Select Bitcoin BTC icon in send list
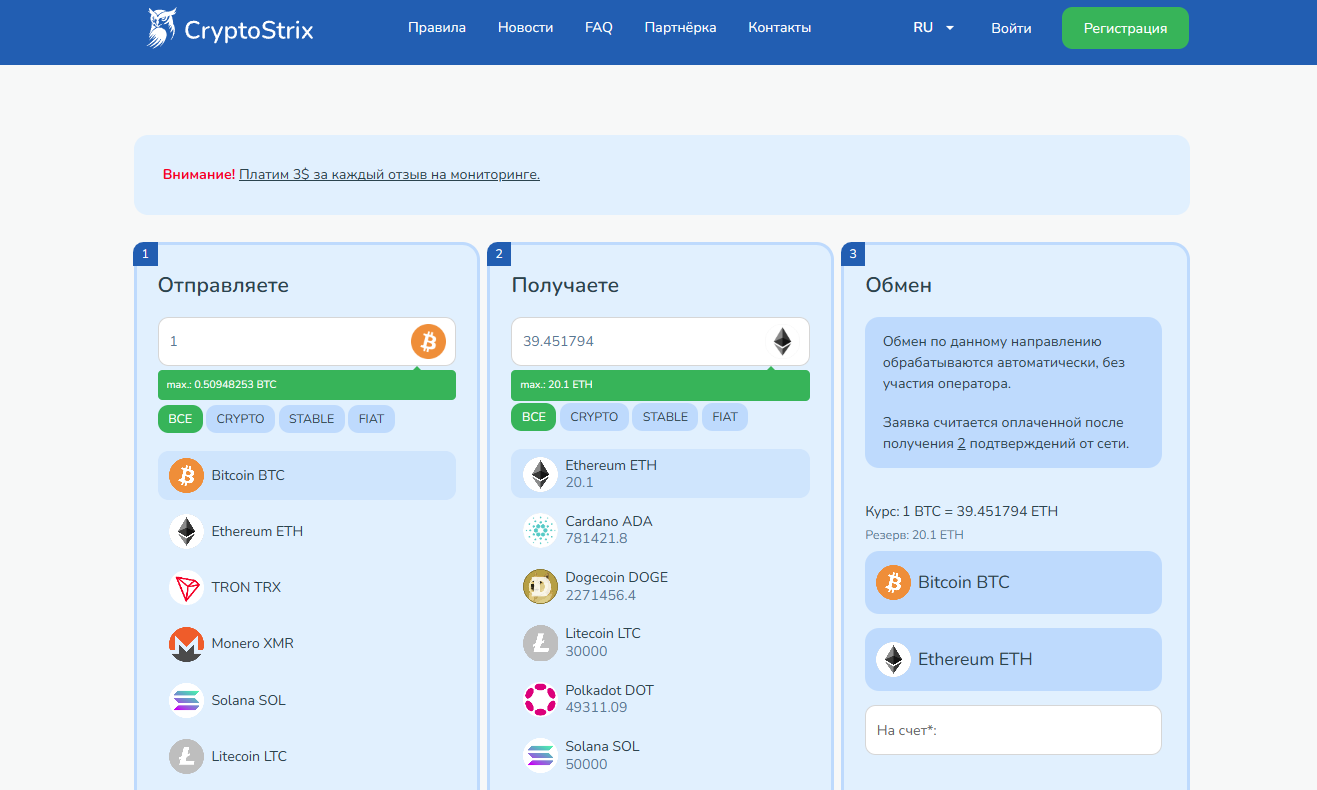 point(186,475)
